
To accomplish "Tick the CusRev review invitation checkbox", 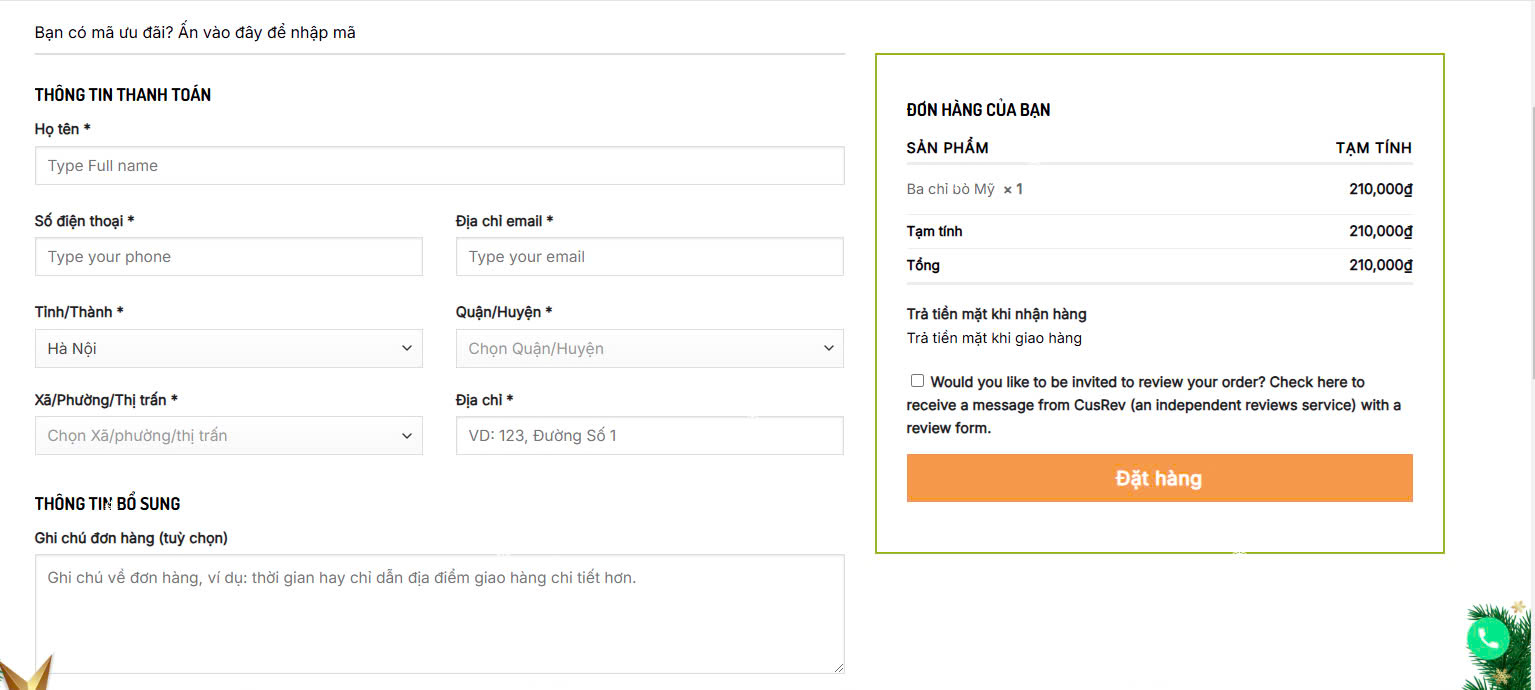I will (x=917, y=381).
